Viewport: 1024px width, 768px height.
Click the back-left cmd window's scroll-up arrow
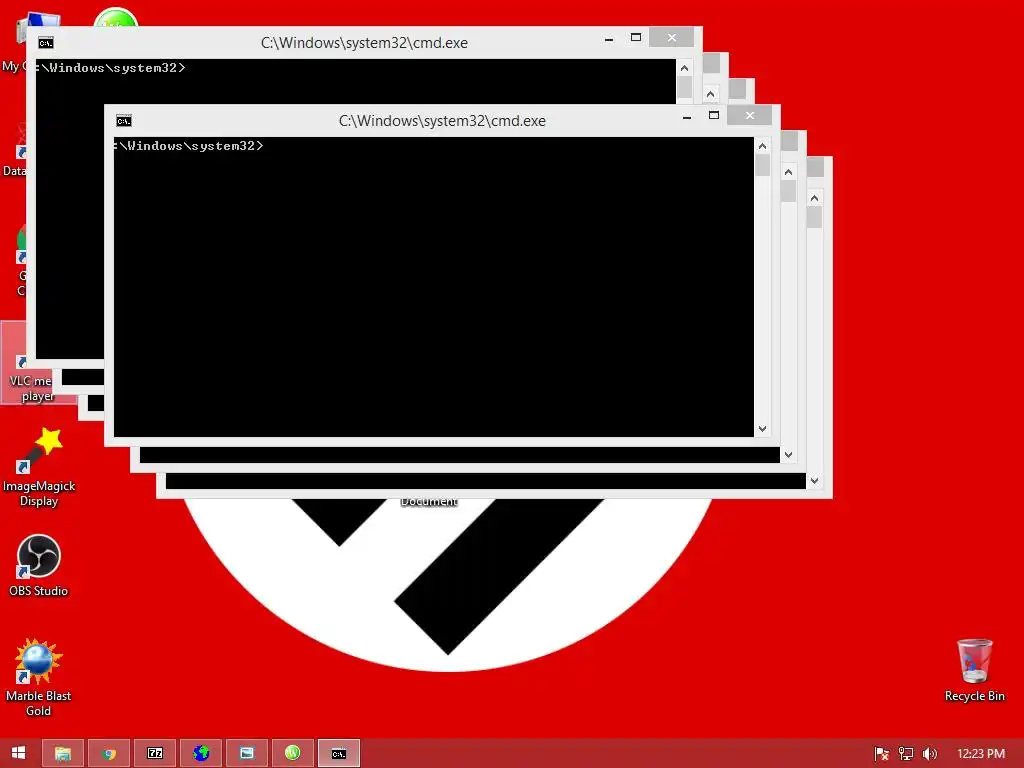684,68
